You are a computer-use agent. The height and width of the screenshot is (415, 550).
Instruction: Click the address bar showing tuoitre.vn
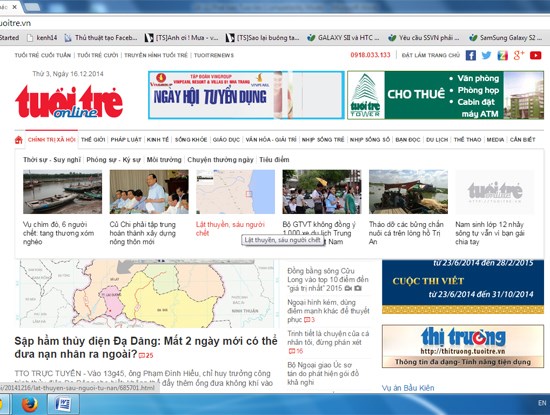tap(275, 23)
